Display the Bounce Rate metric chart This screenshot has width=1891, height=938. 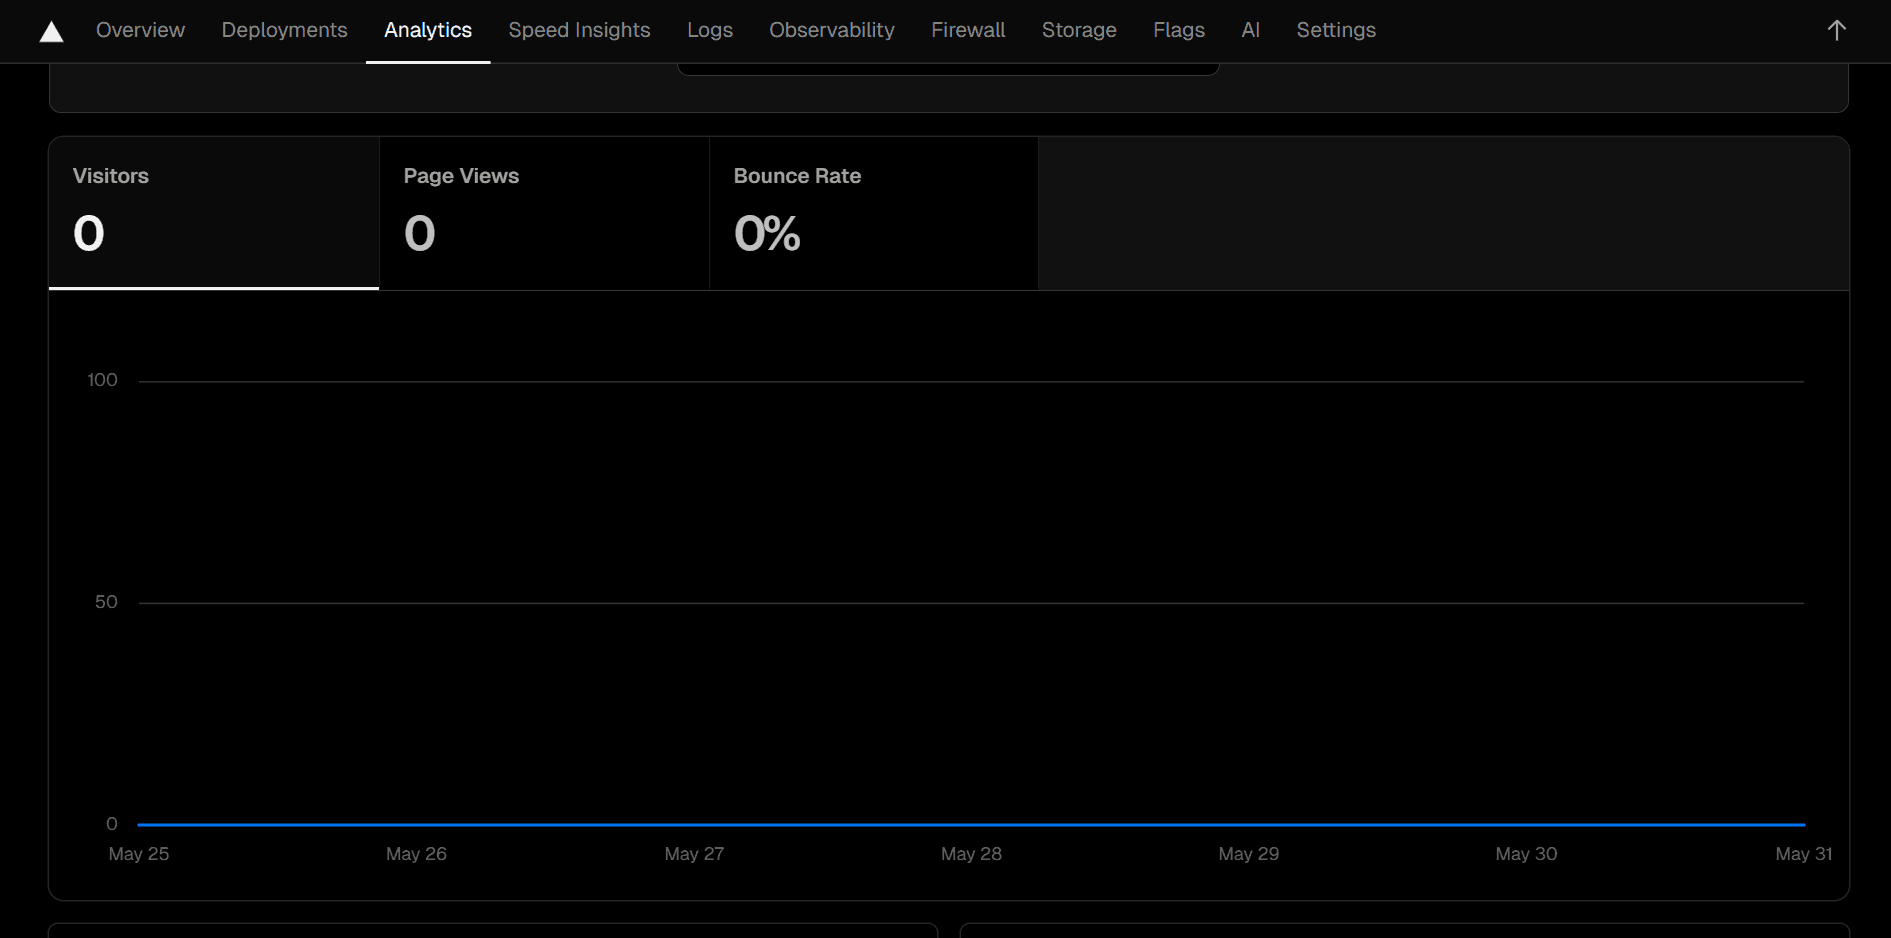click(873, 213)
